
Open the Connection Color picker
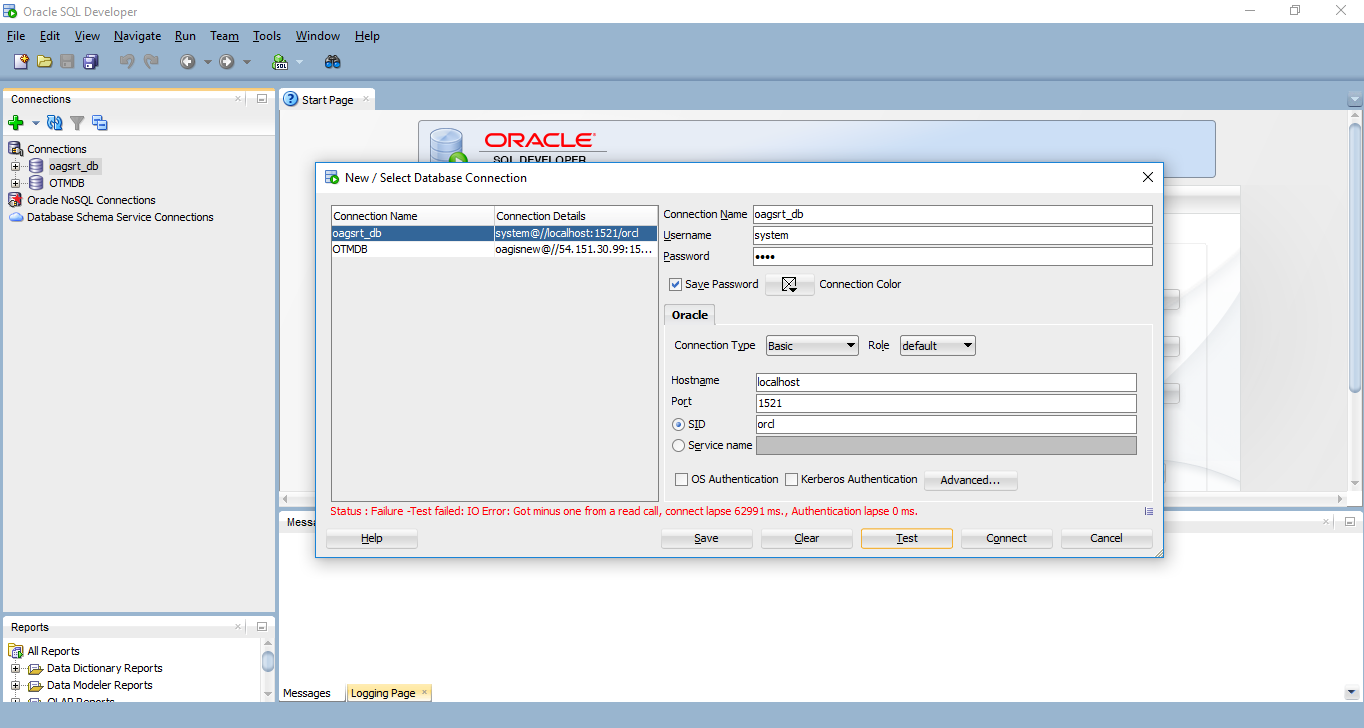tap(790, 284)
